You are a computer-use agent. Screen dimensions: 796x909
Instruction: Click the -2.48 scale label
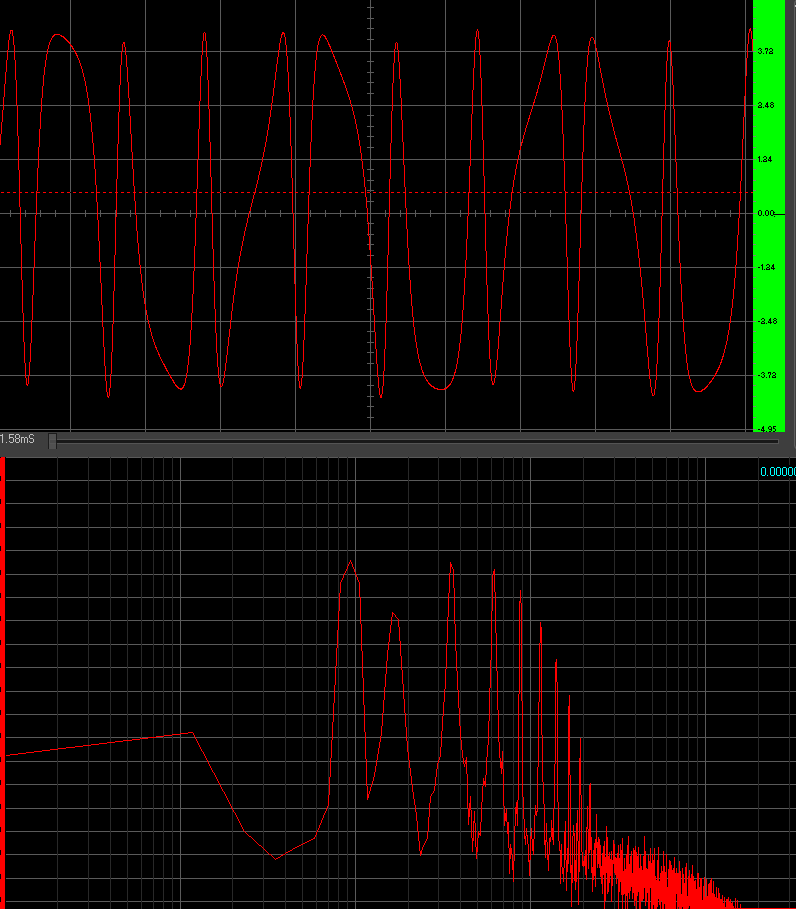point(766,321)
